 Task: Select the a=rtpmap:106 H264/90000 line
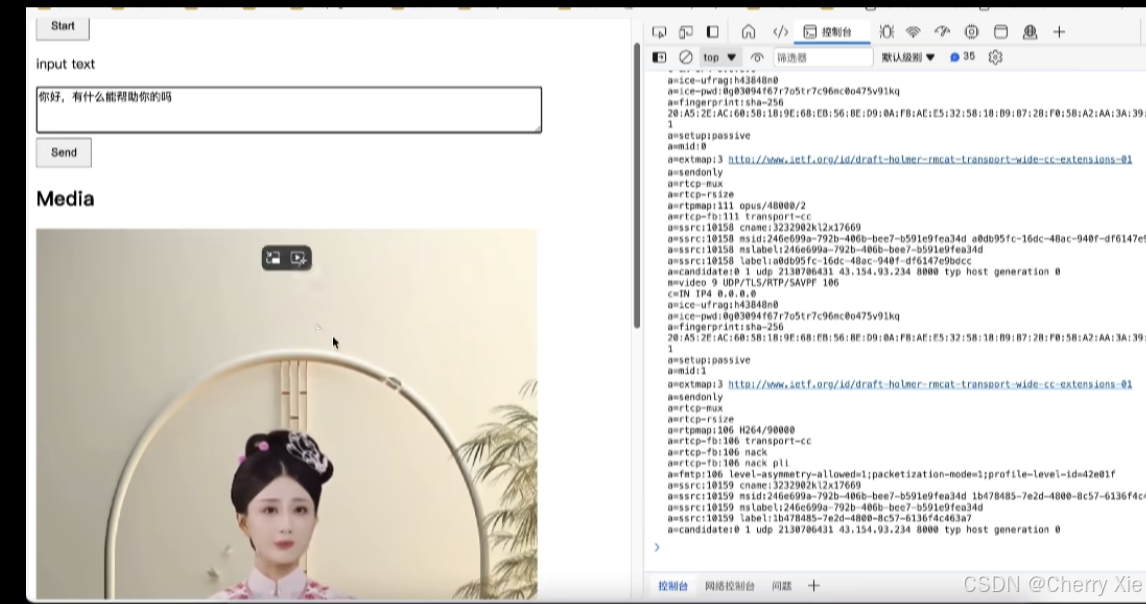point(731,430)
